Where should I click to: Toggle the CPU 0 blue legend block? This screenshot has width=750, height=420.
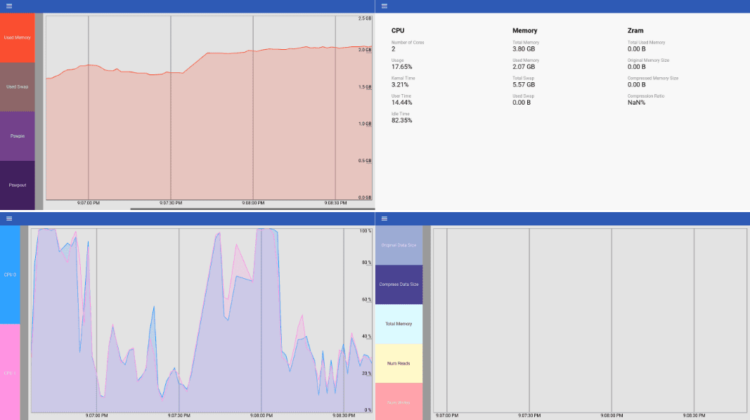pyautogui.click(x=10, y=274)
